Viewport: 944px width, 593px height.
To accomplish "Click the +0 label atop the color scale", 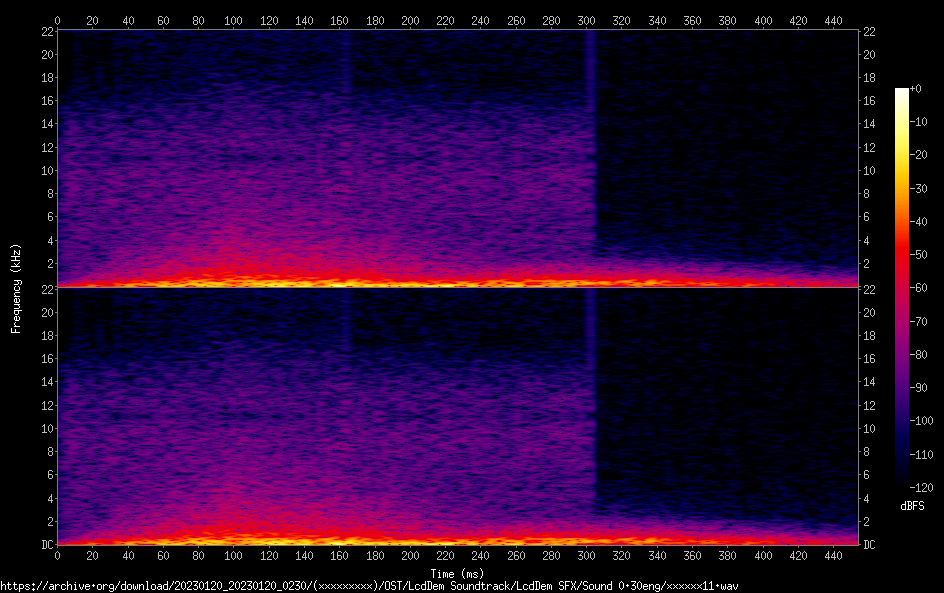I will (915, 89).
